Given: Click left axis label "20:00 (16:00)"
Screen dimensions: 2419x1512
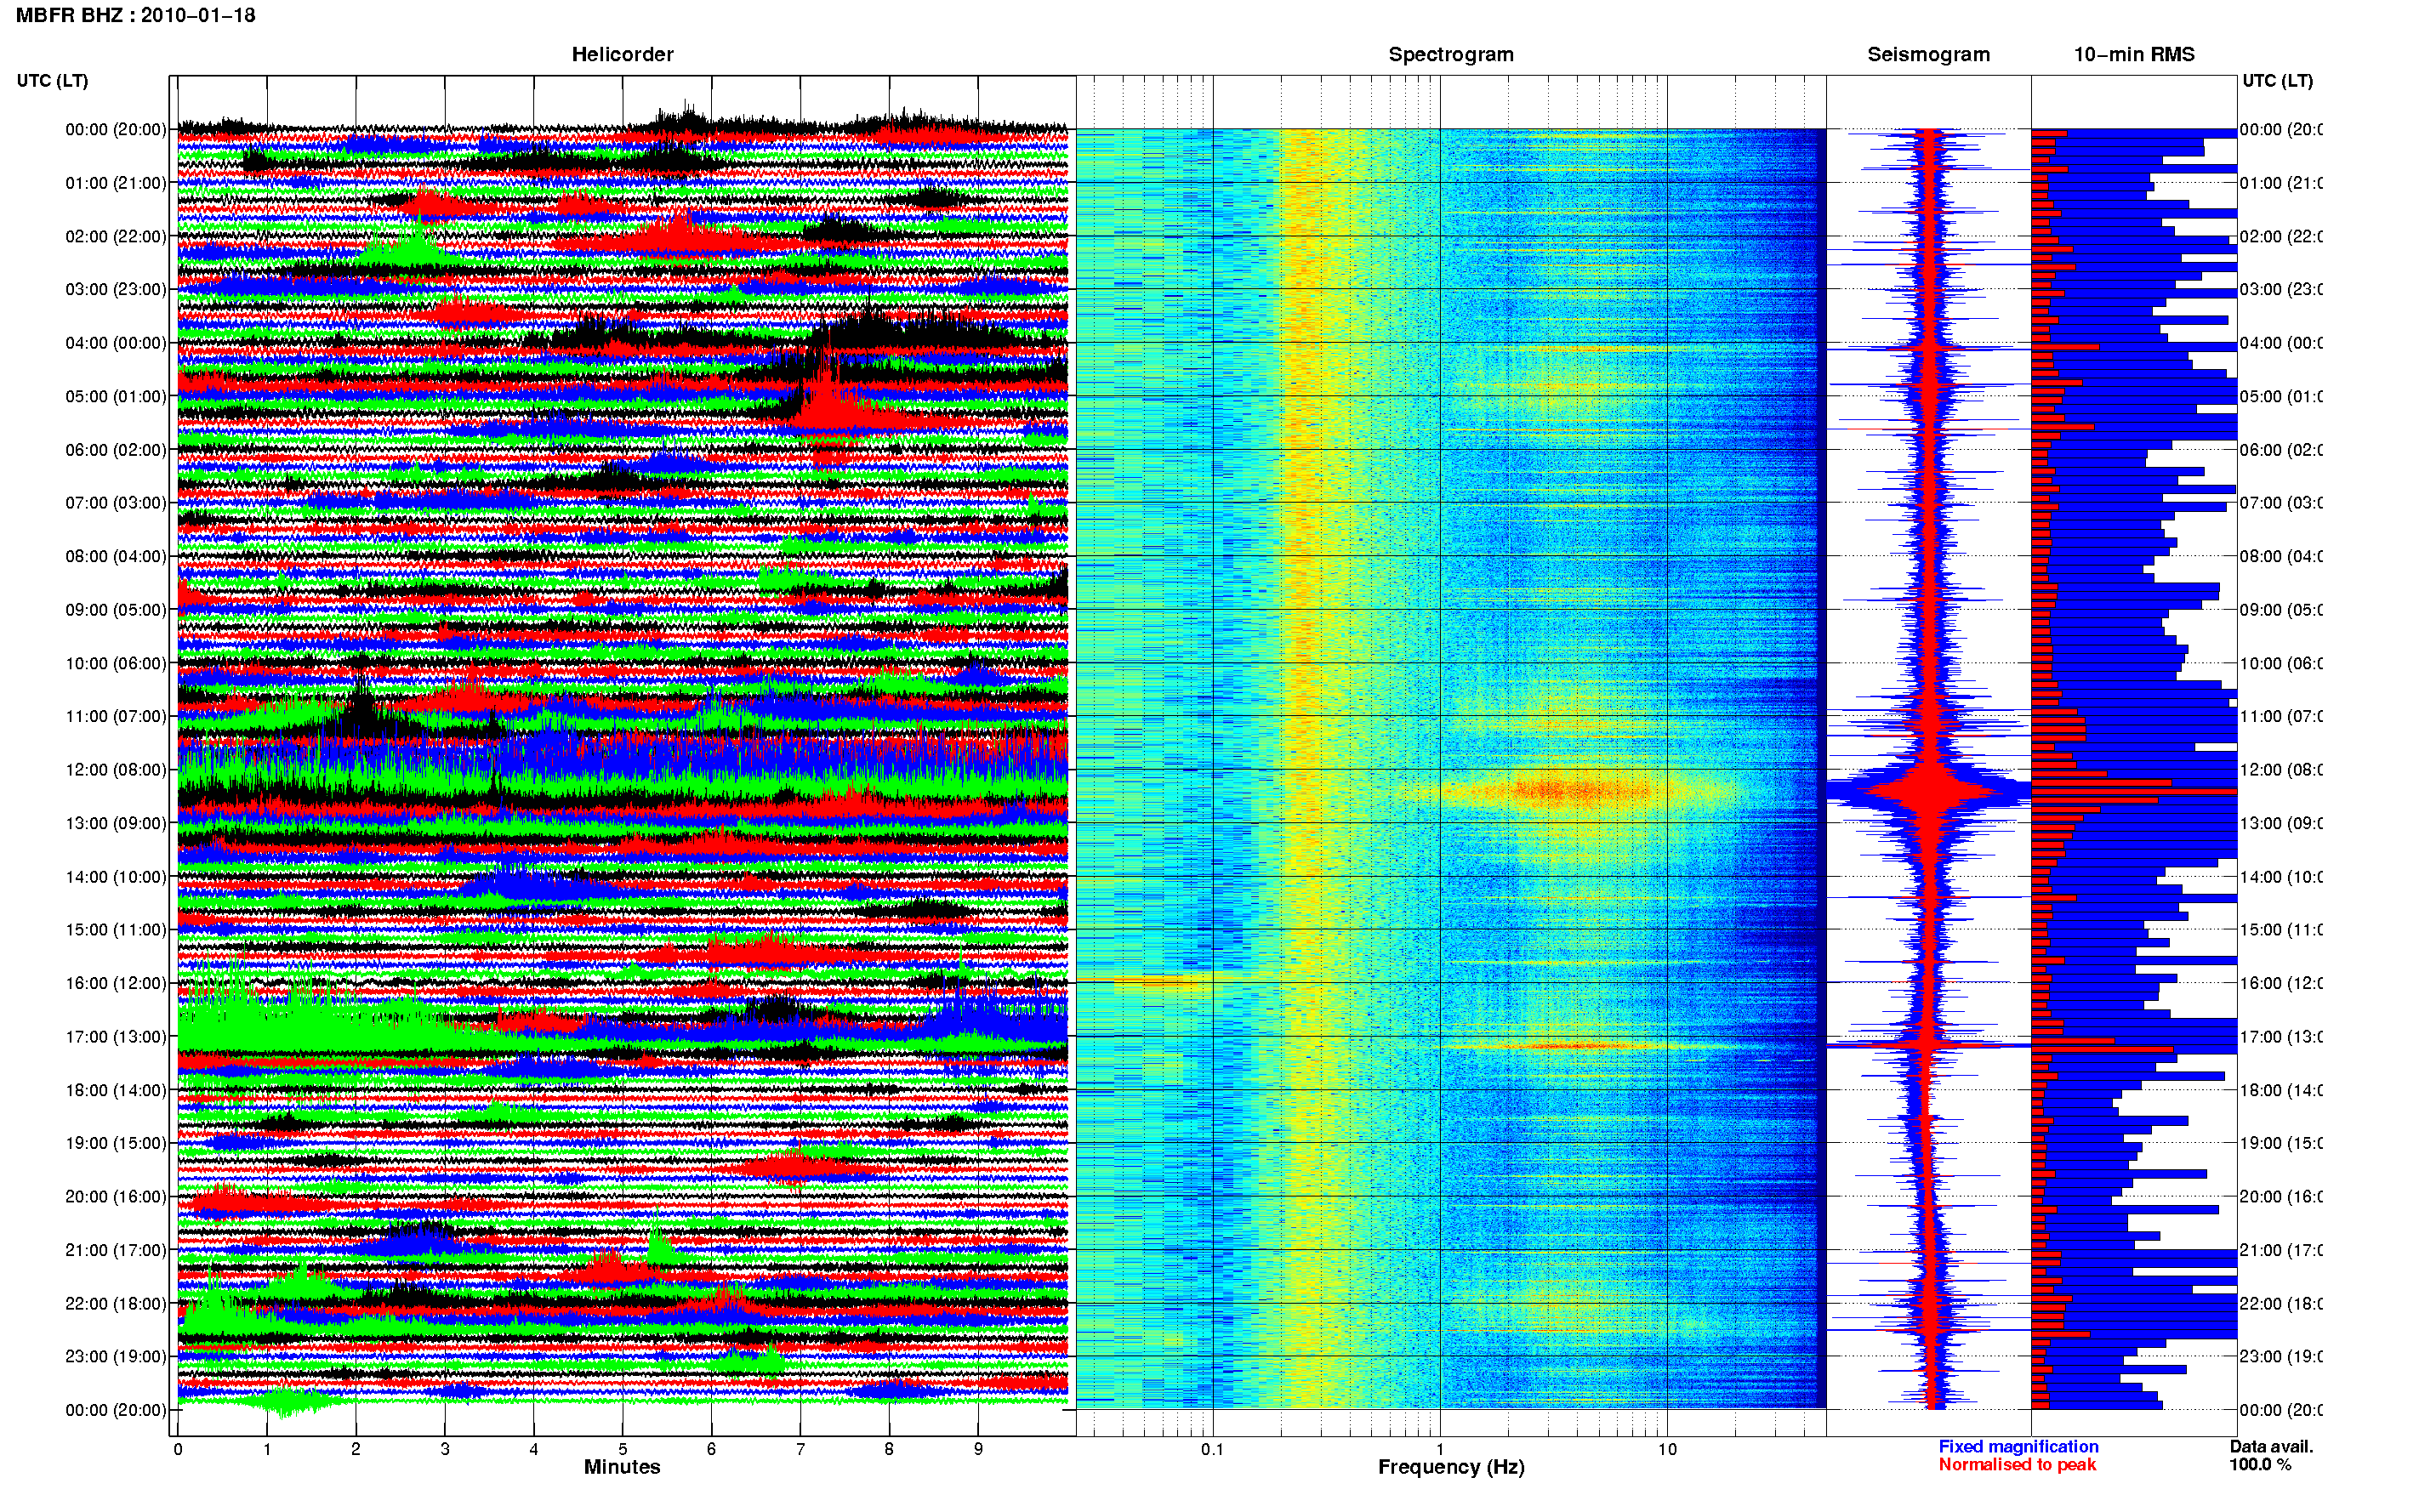Looking at the screenshot, I should pos(116,1196).
